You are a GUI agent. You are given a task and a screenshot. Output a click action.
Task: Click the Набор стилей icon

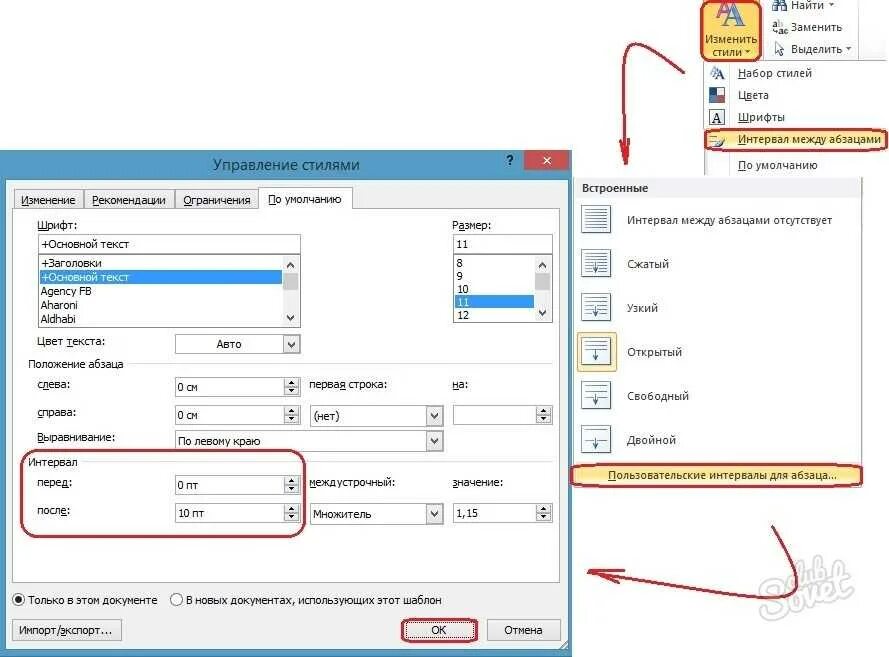[717, 73]
